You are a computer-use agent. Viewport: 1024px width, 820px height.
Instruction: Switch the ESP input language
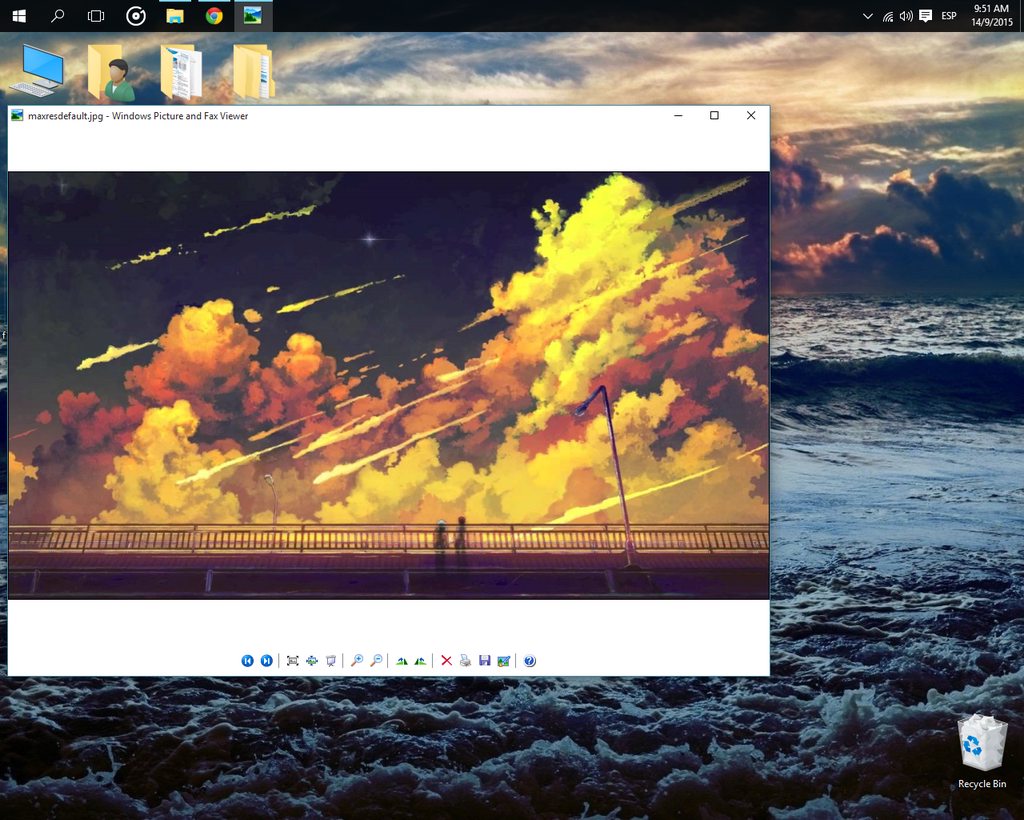[949, 16]
